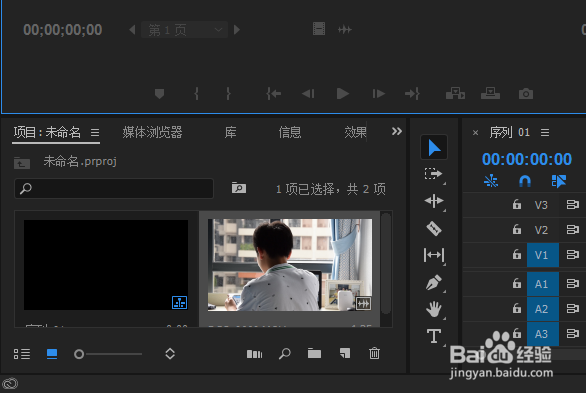Go to next page arrow

pos(237,30)
